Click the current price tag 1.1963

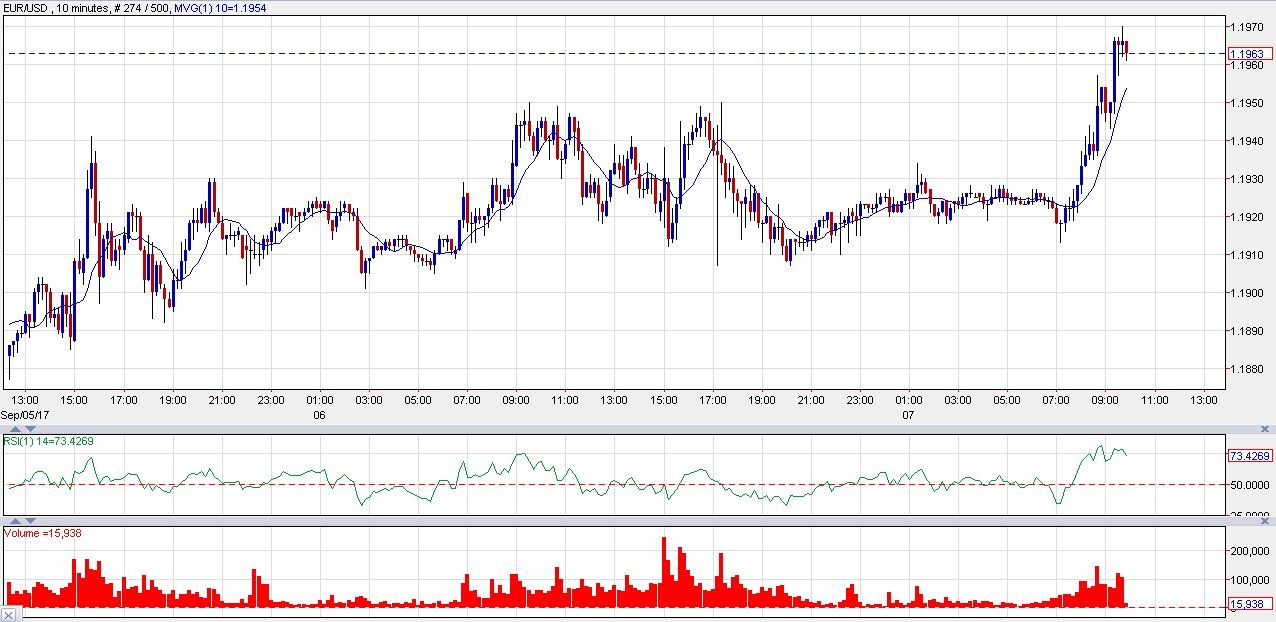click(1250, 54)
